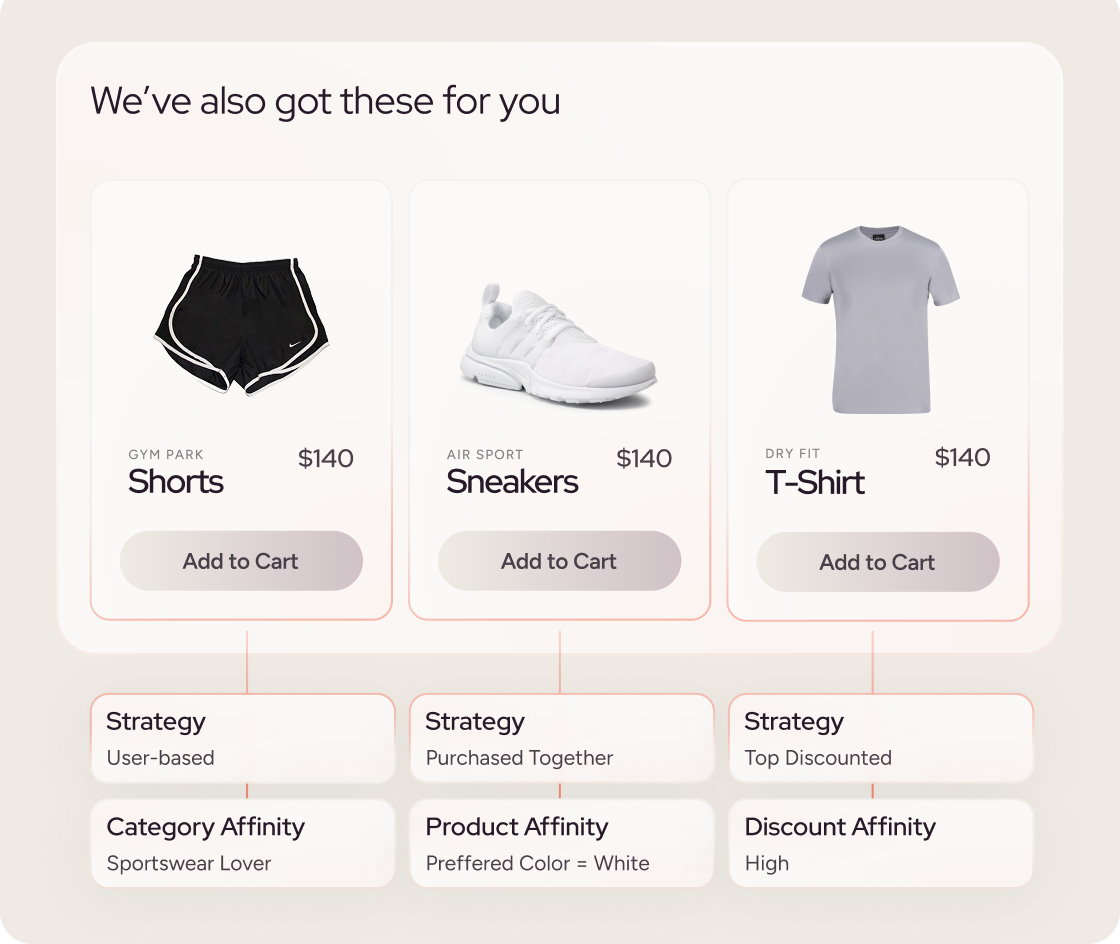Click the T-Shirt product title
This screenshot has height=944, width=1120.
click(815, 482)
